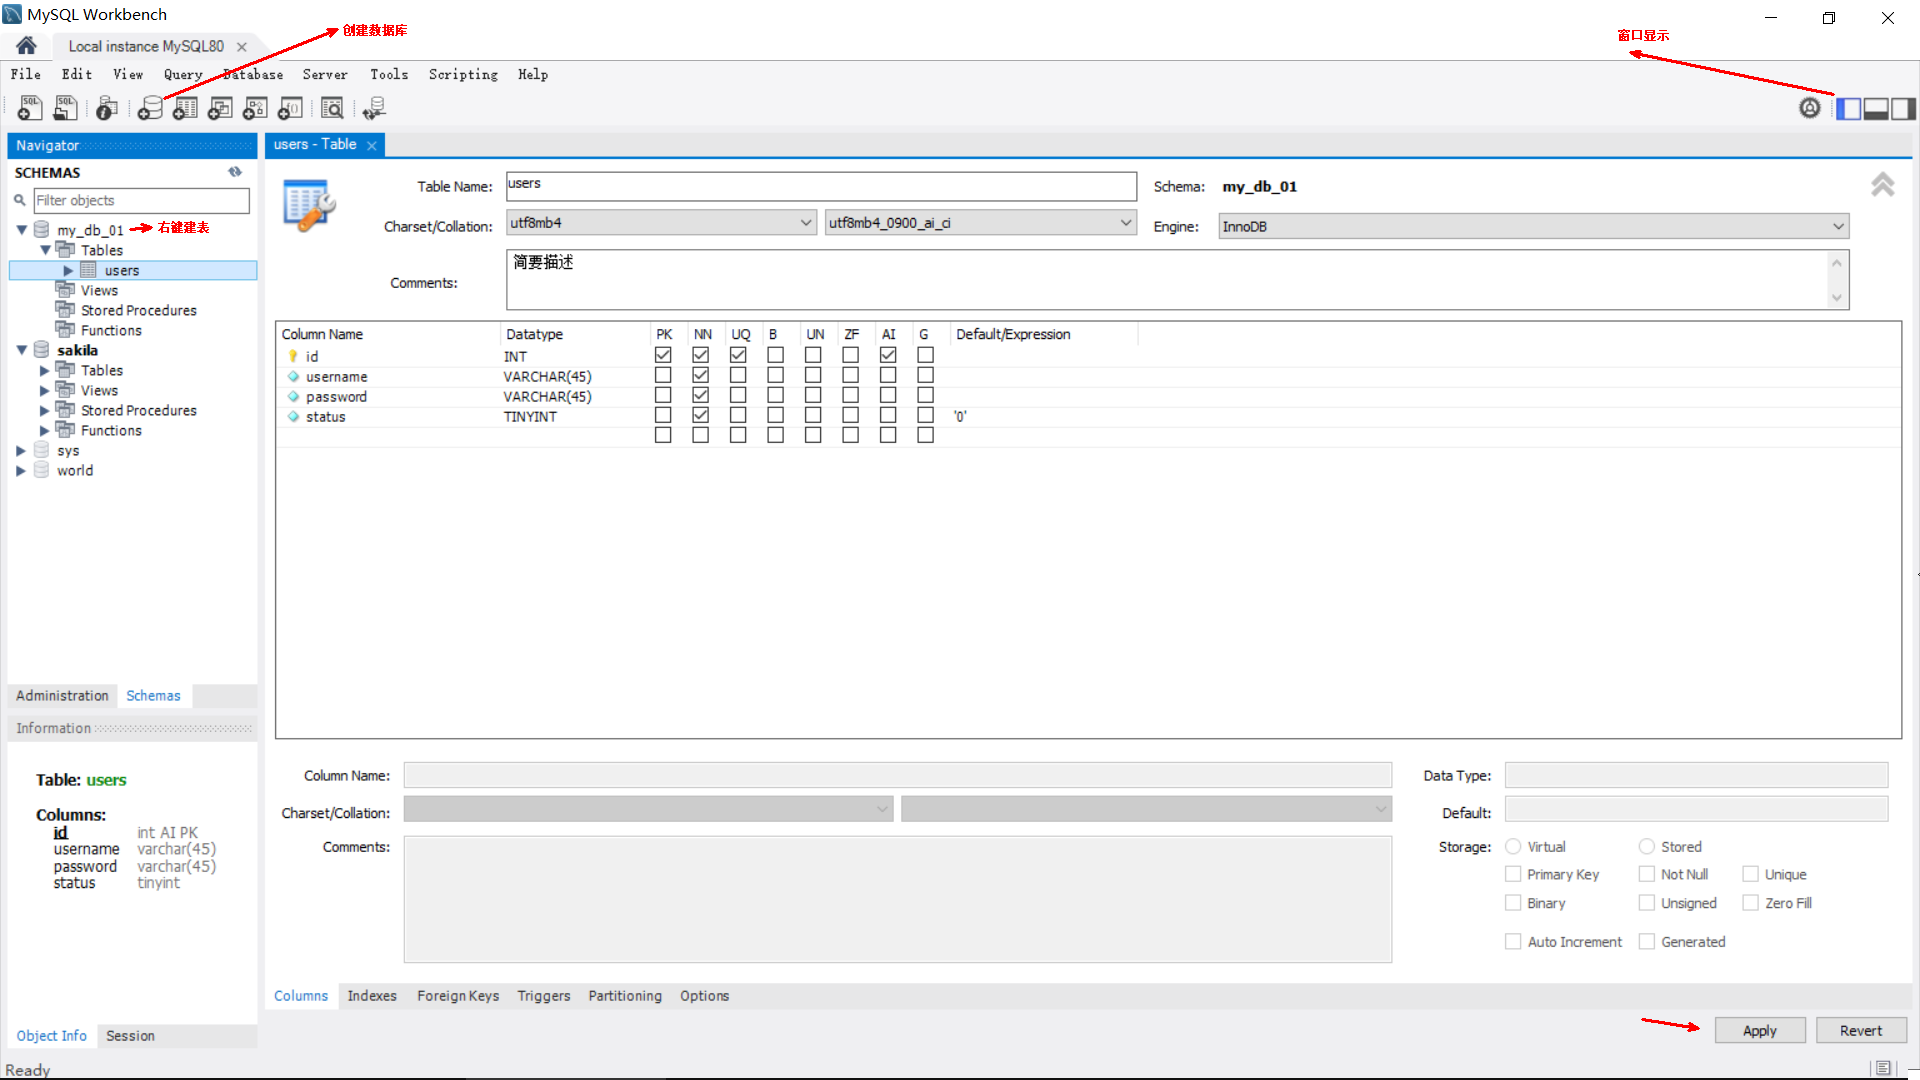The height and width of the screenshot is (1080, 1920).
Task: Click the create new function icon
Action: (x=291, y=108)
